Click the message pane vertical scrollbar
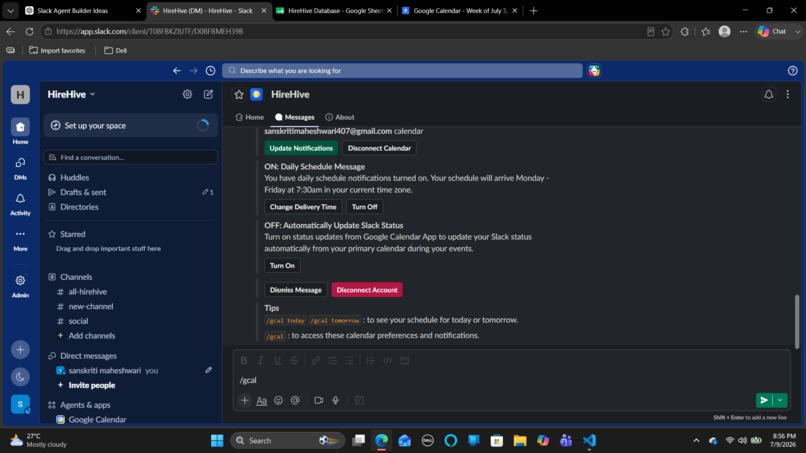 pyautogui.click(x=797, y=321)
